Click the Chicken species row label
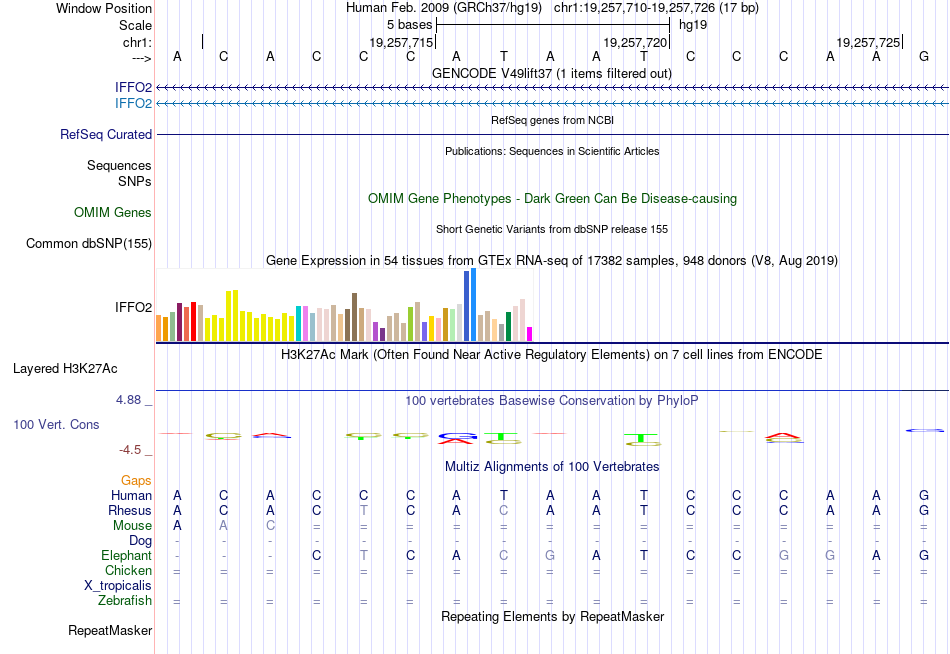 [128, 570]
